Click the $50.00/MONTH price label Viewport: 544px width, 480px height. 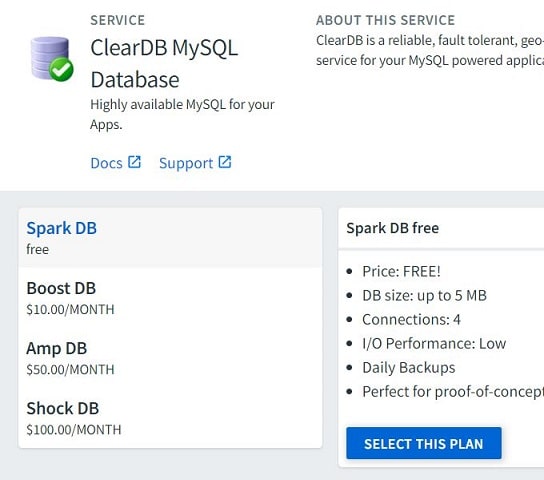(x=70, y=369)
